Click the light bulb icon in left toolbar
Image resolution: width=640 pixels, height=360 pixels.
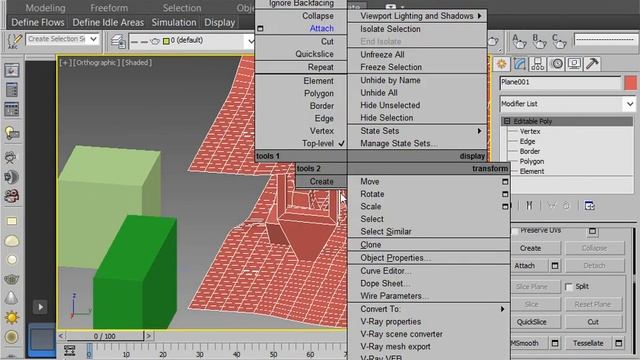tap(11, 133)
